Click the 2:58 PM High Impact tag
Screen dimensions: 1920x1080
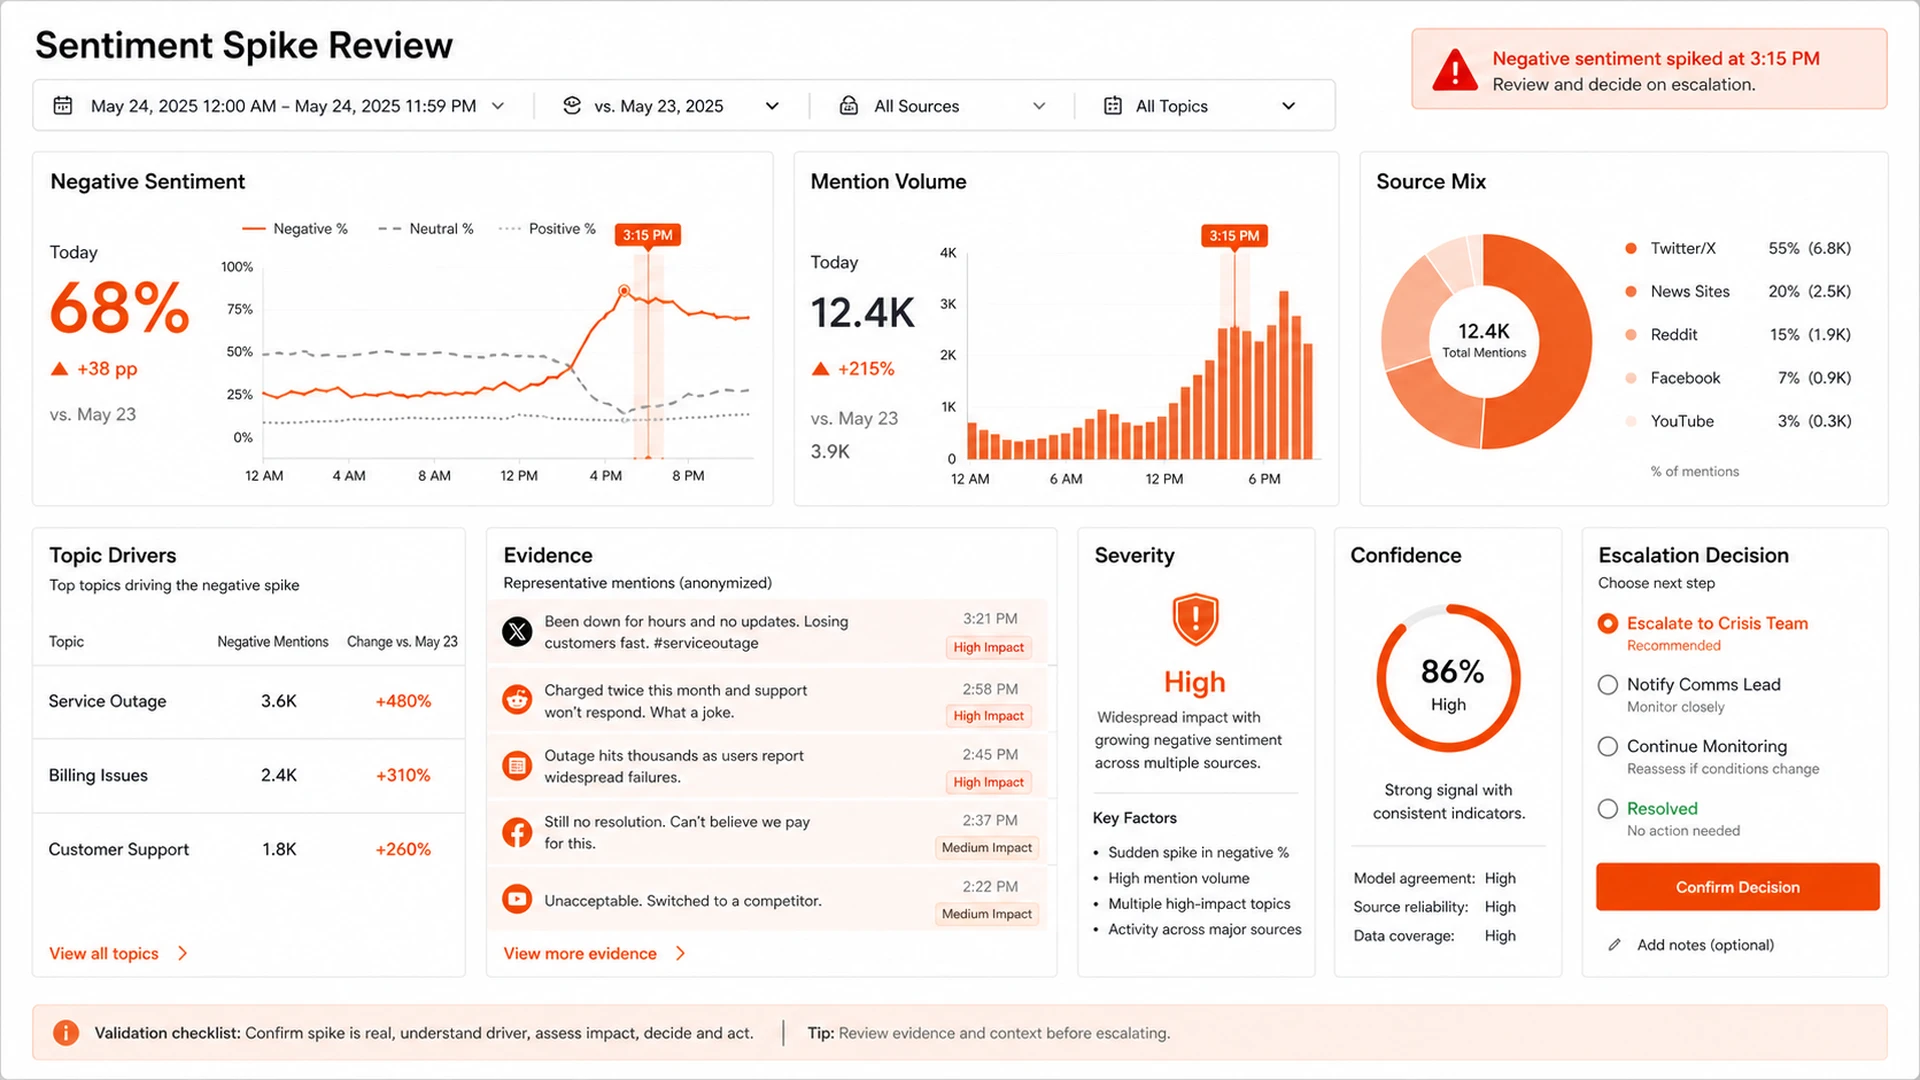coord(988,716)
